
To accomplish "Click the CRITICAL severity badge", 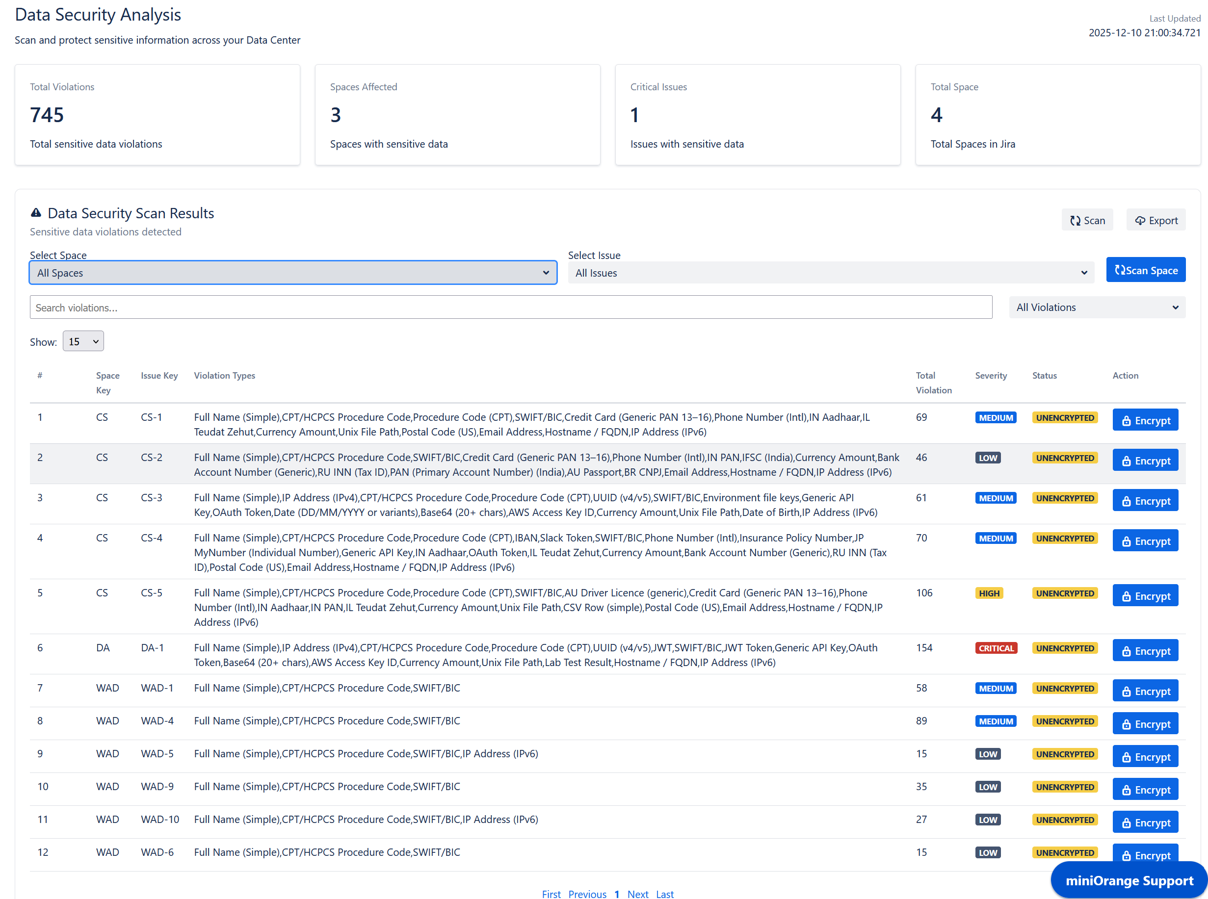I will (995, 648).
